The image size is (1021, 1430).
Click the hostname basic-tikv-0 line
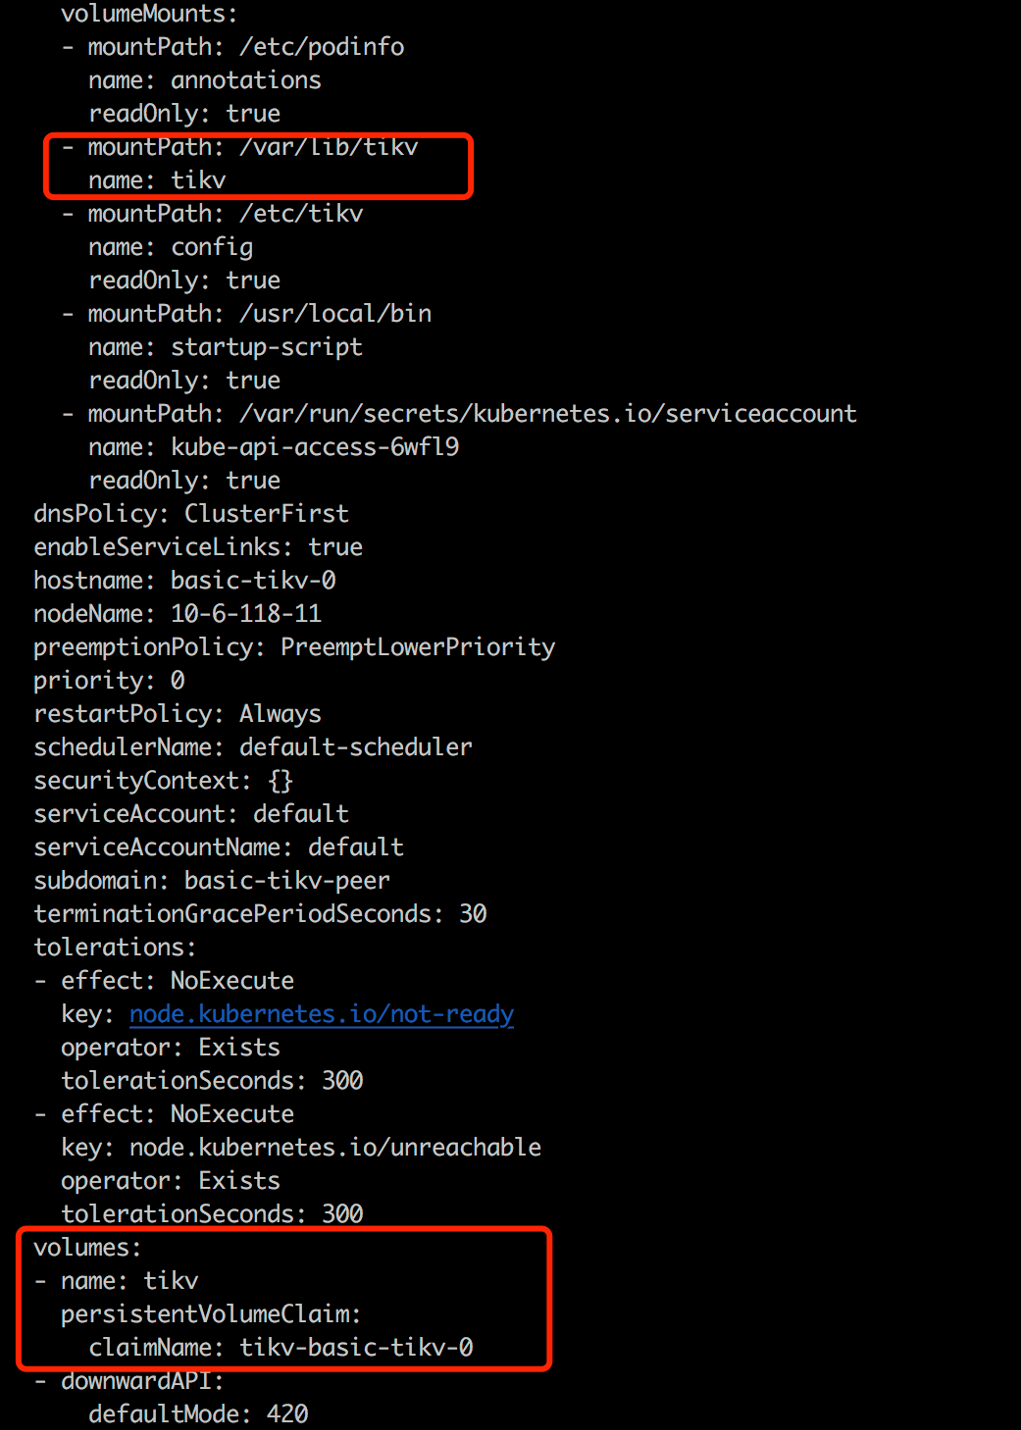184,580
